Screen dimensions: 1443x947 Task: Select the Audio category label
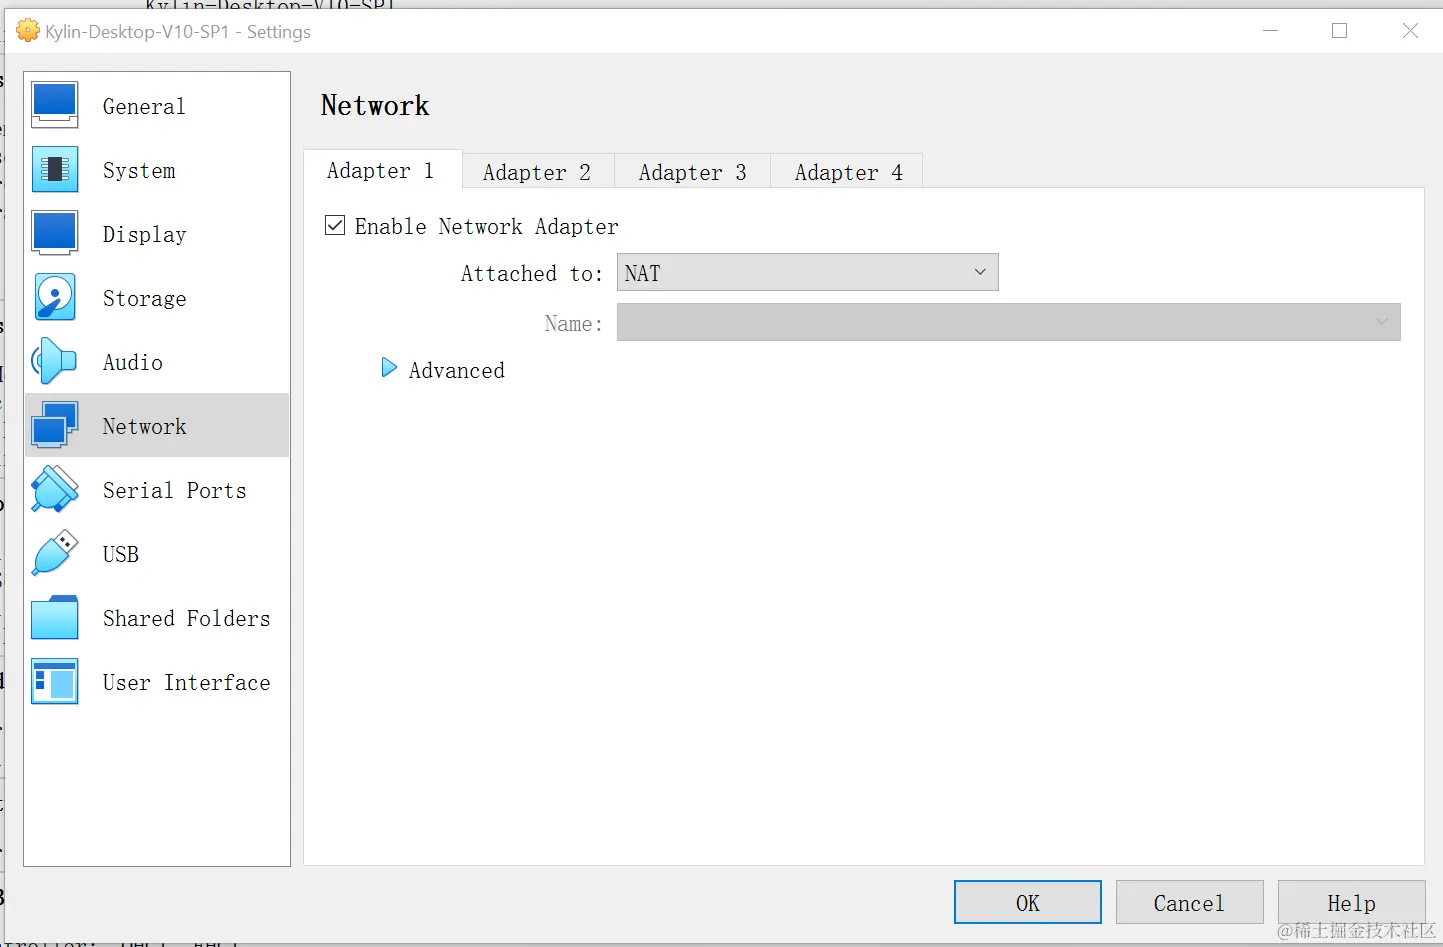pos(133,362)
